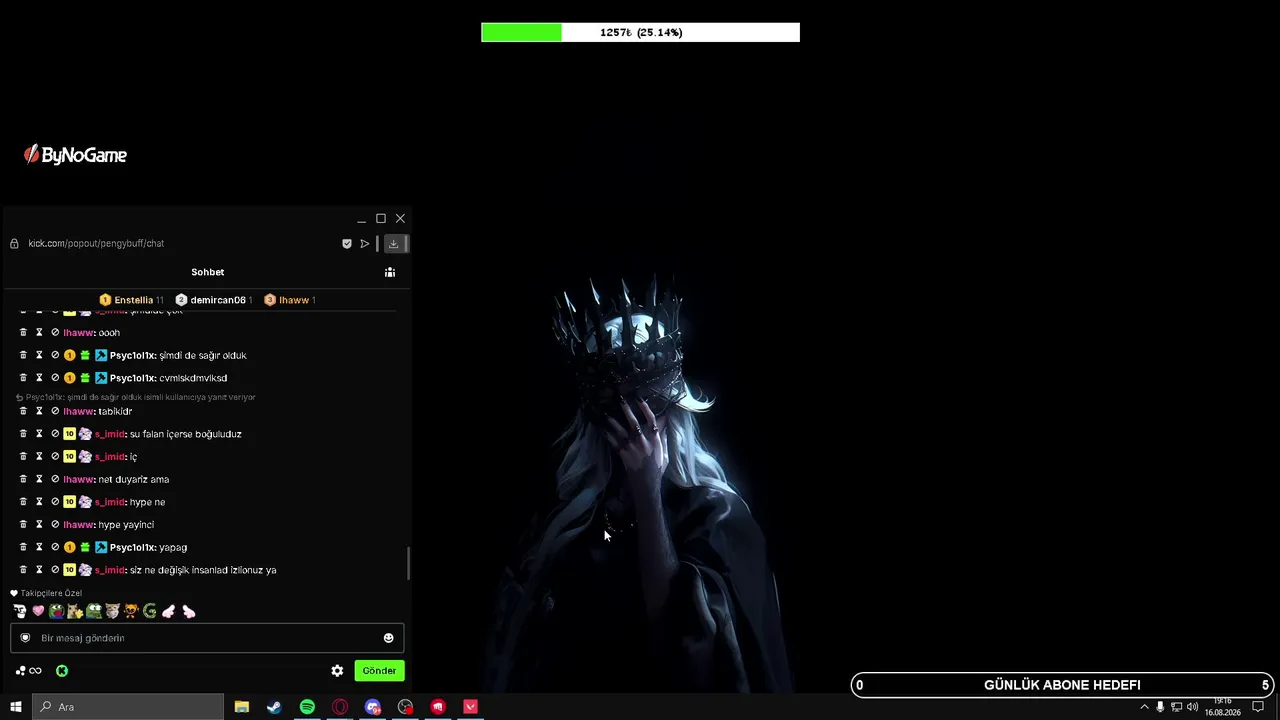Viewport: 1280px width, 720px height.
Task: Delete s_imid's "hype ne" message
Action: (x=24, y=502)
